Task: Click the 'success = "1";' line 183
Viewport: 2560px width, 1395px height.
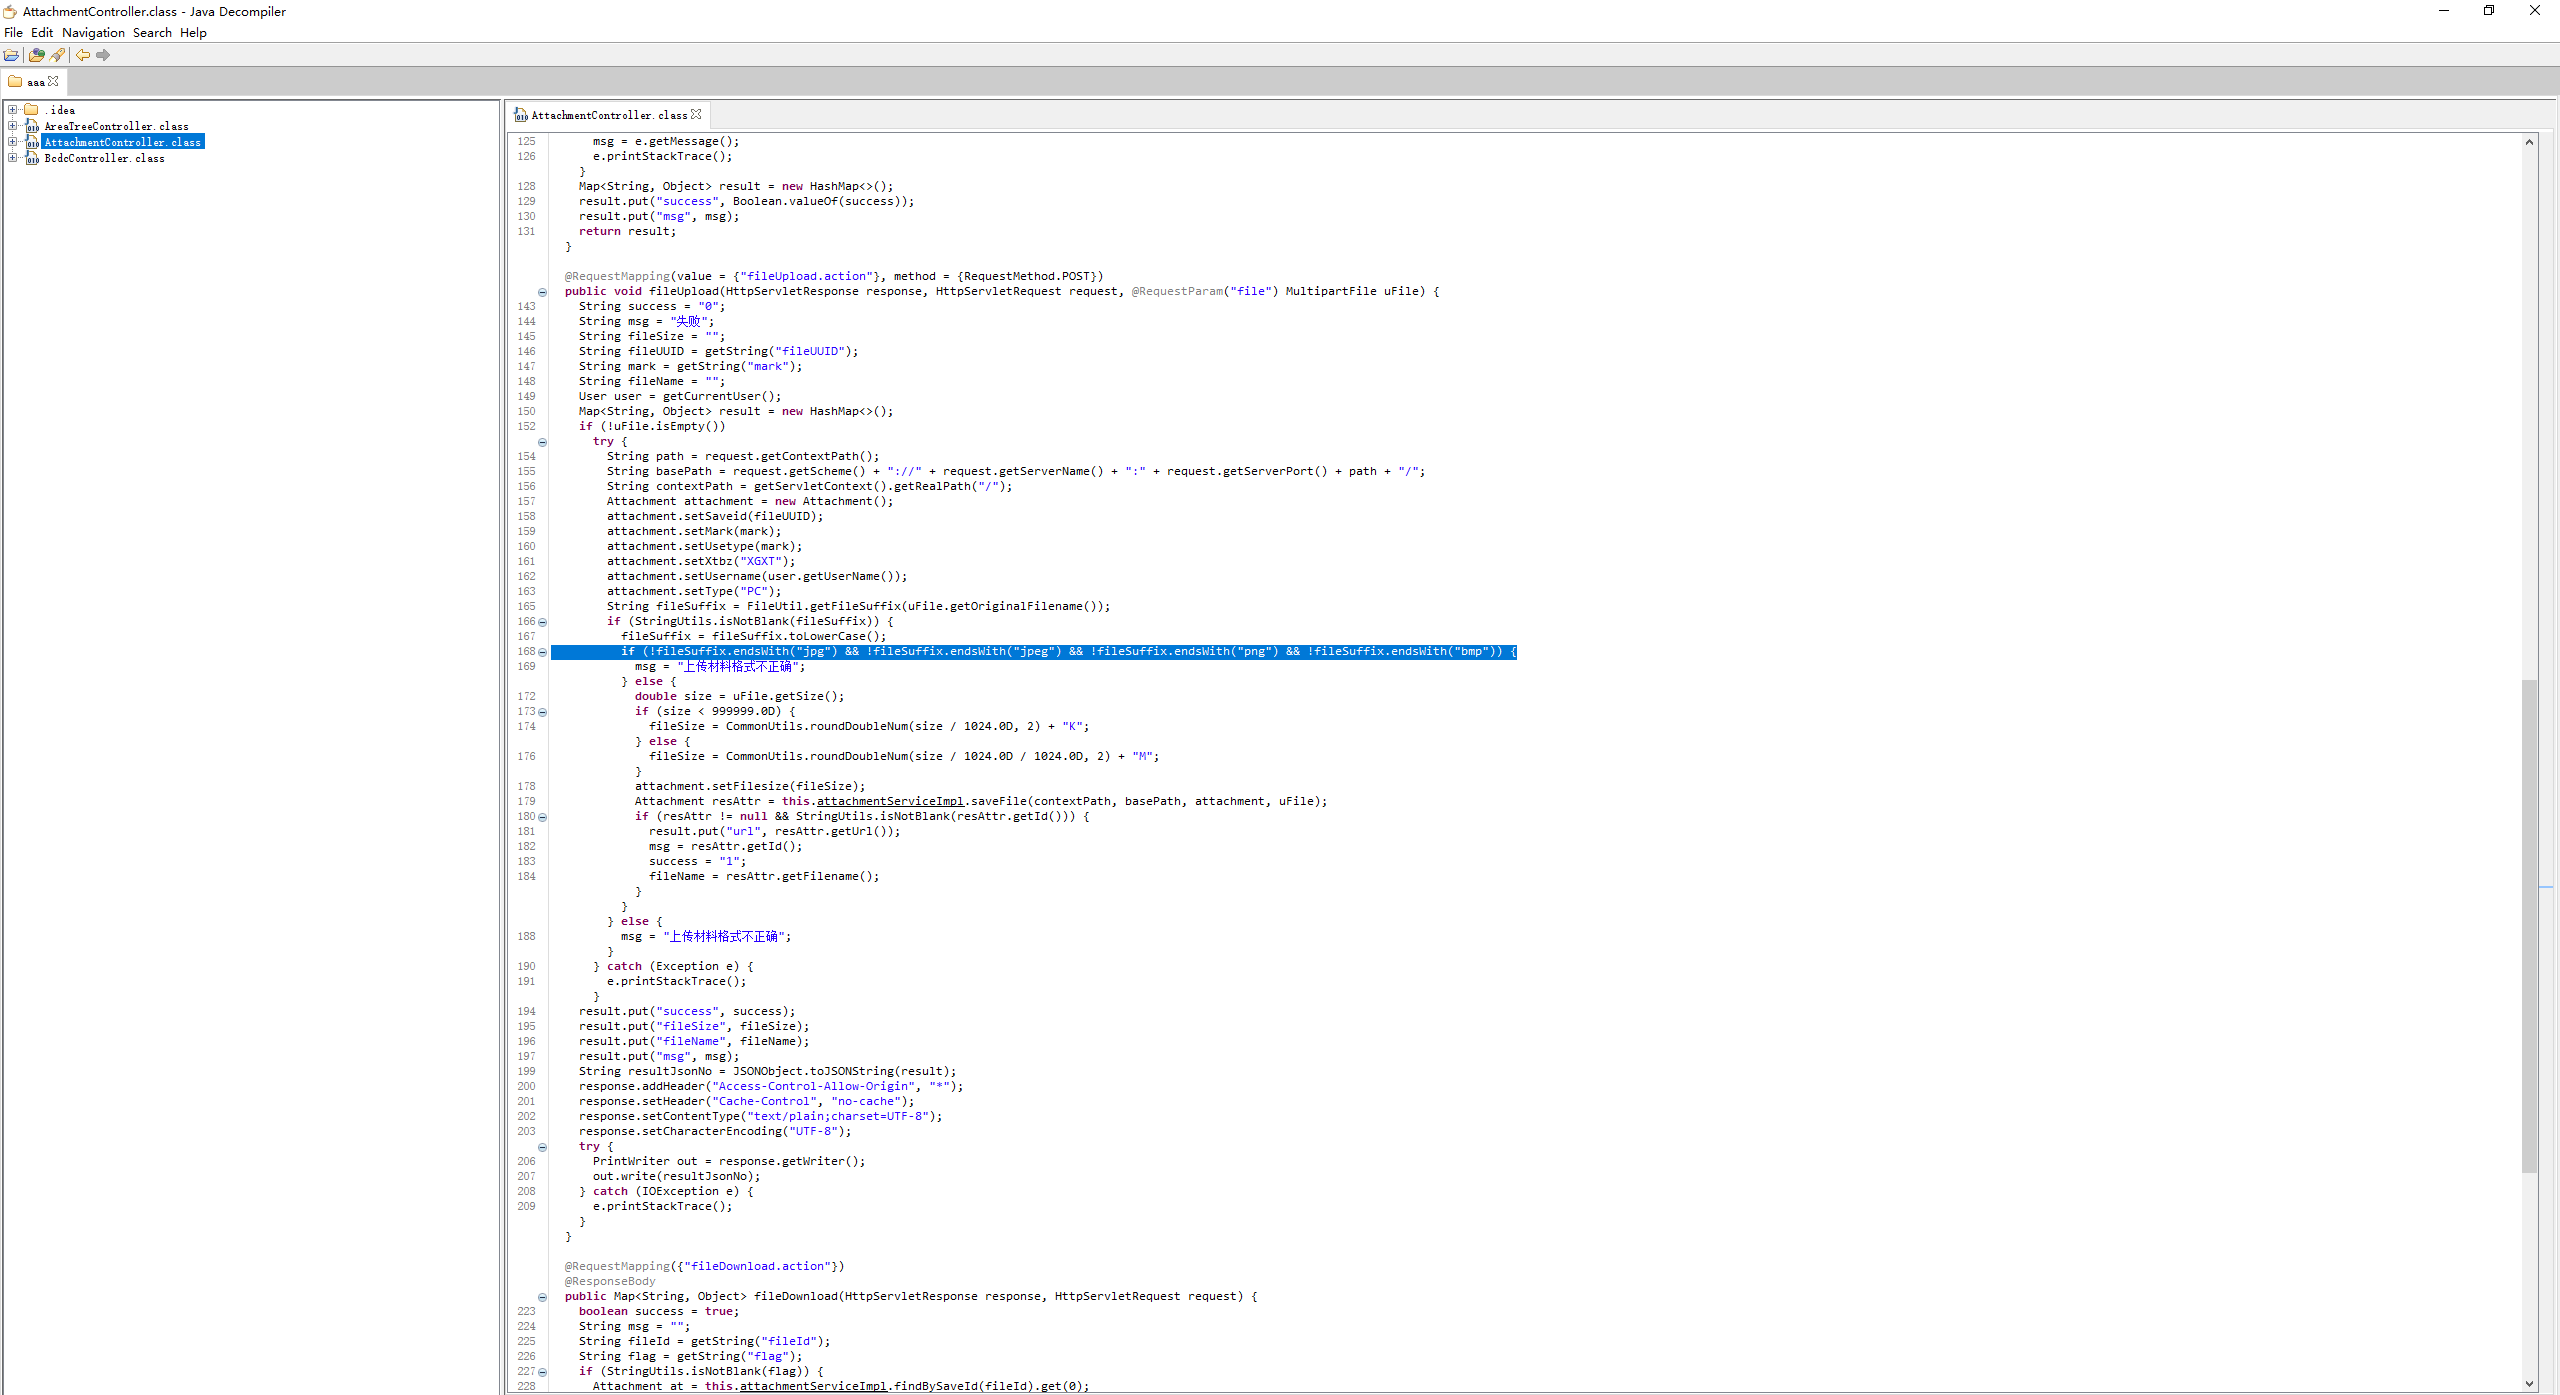Action: point(697,862)
